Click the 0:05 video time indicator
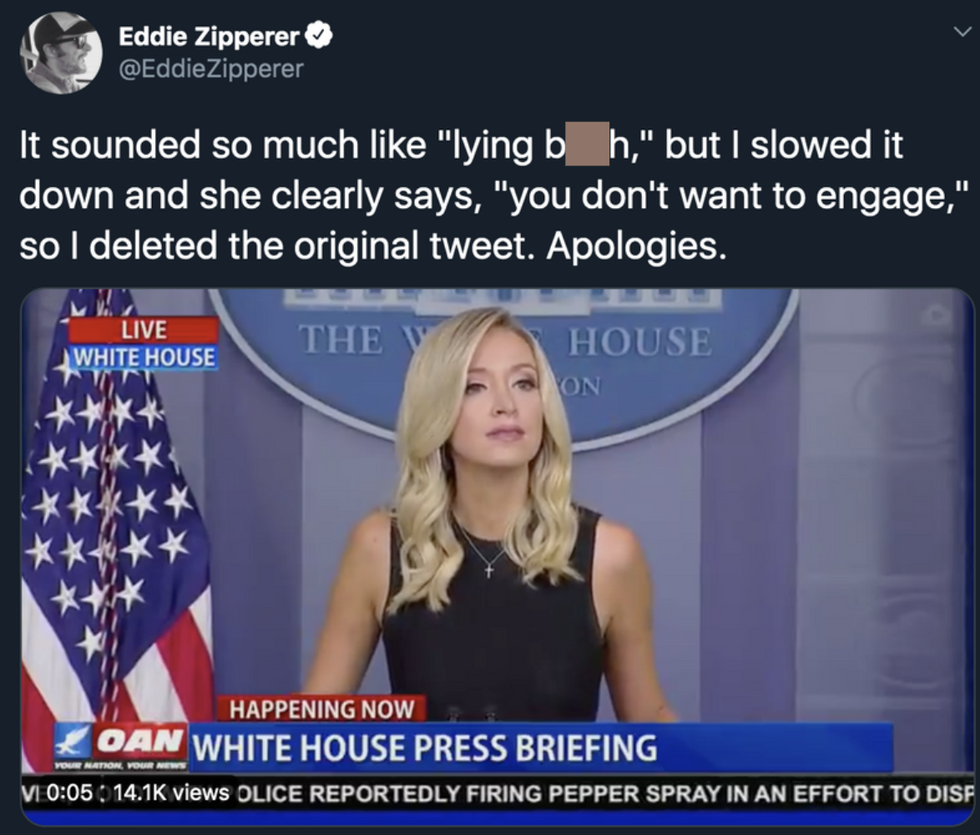Viewport: 980px width, 835px height. coord(69,794)
